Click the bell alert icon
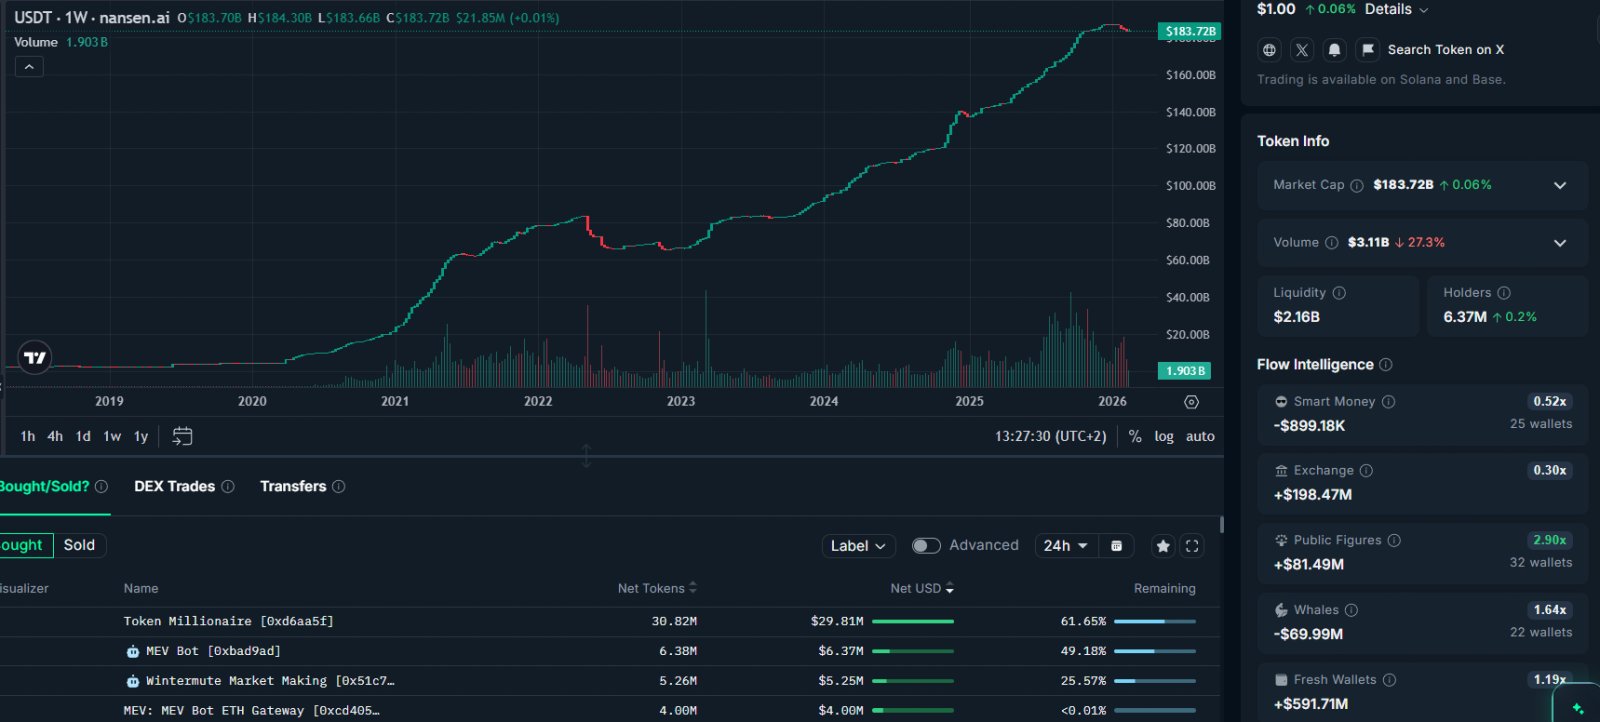 click(1334, 49)
